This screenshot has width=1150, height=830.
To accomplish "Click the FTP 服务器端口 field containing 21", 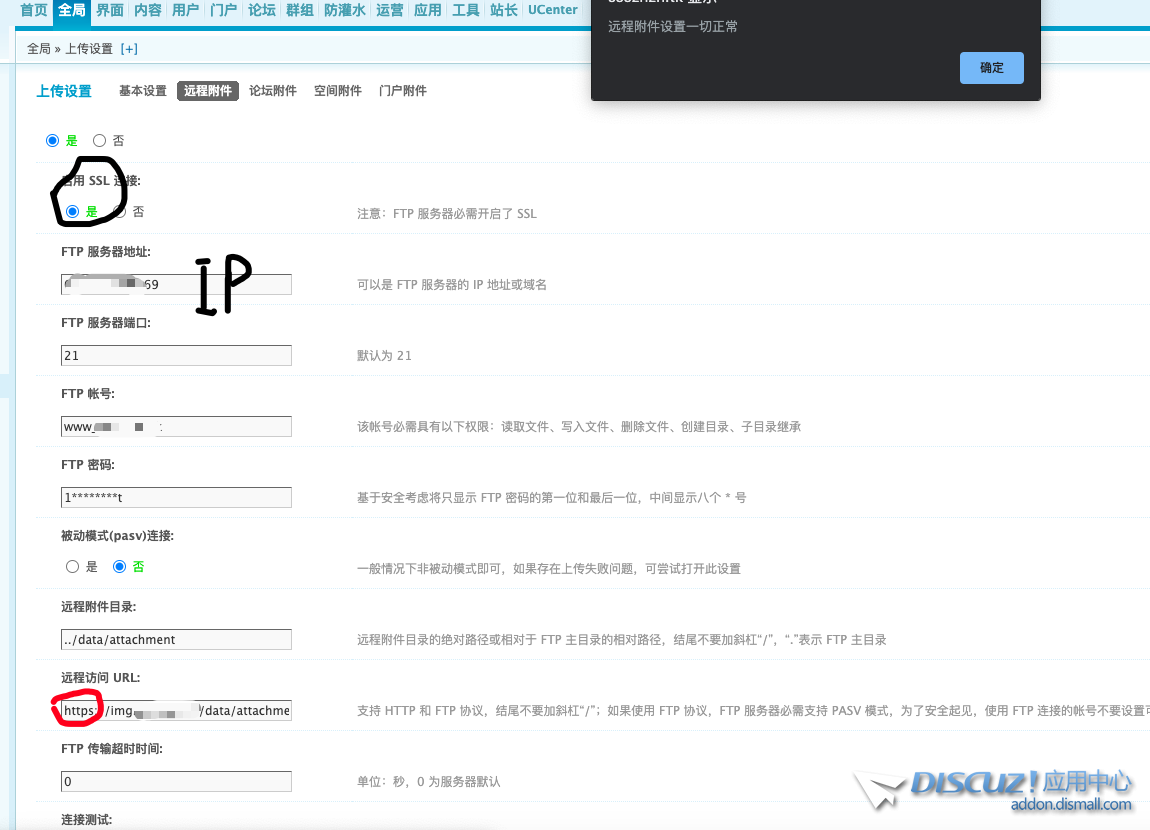I will tap(176, 355).
